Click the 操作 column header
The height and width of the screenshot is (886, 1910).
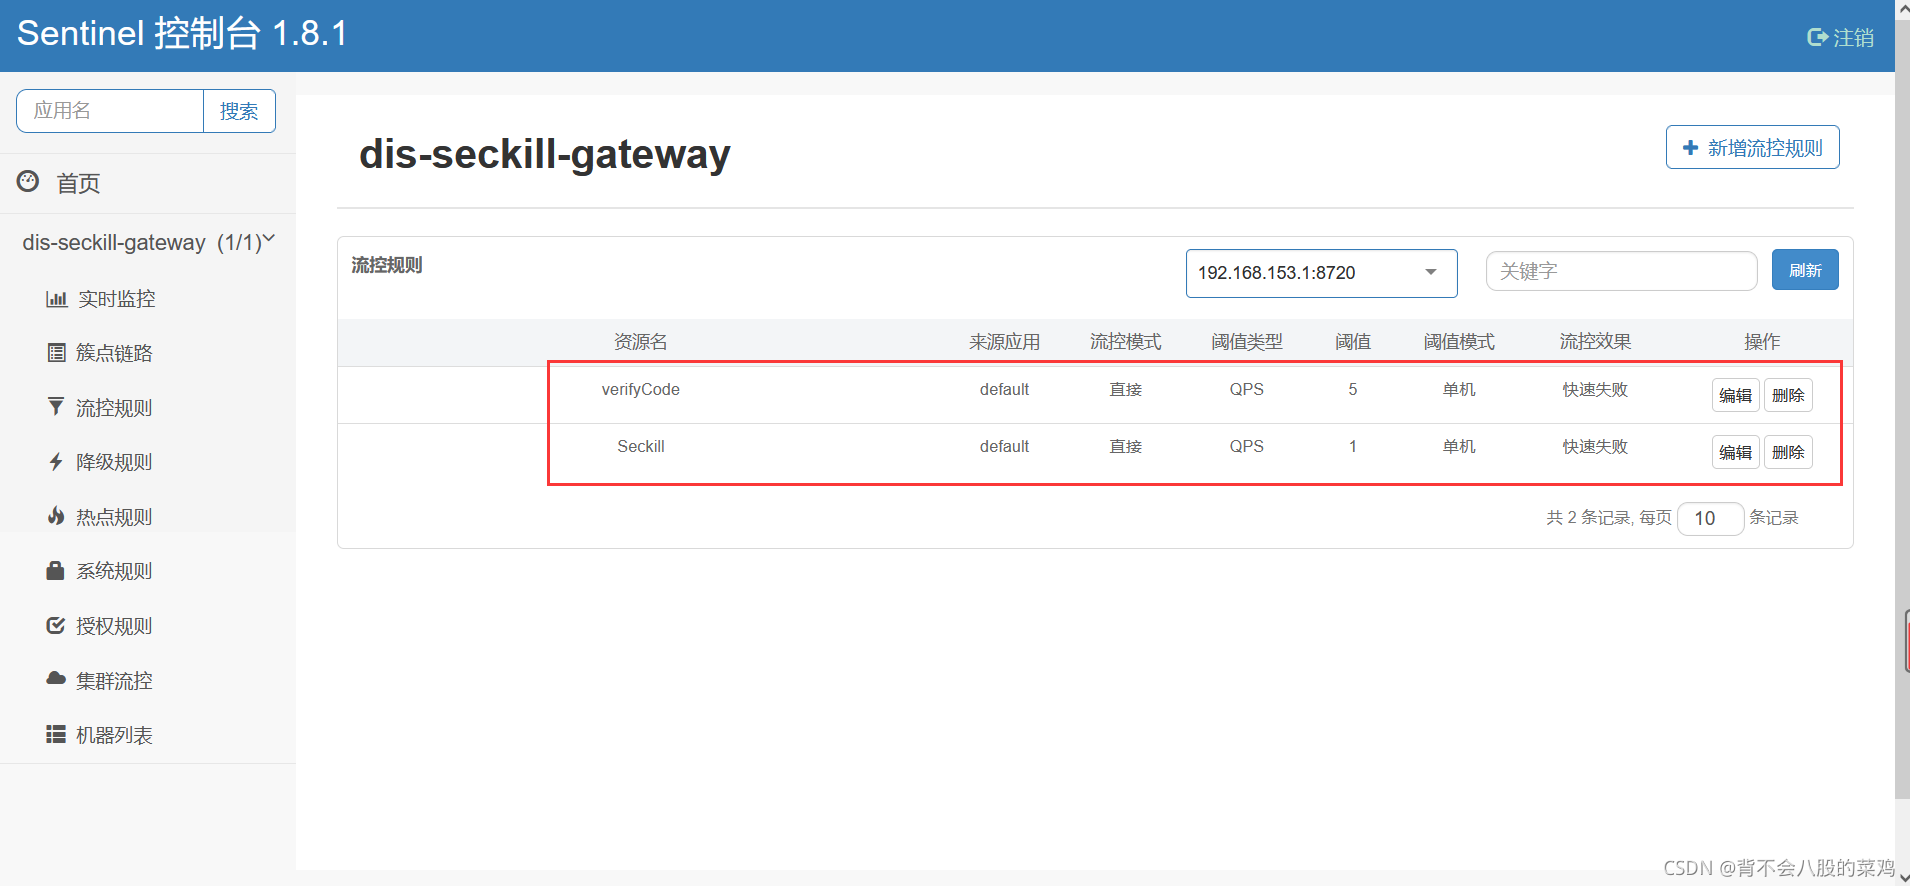tap(1762, 342)
